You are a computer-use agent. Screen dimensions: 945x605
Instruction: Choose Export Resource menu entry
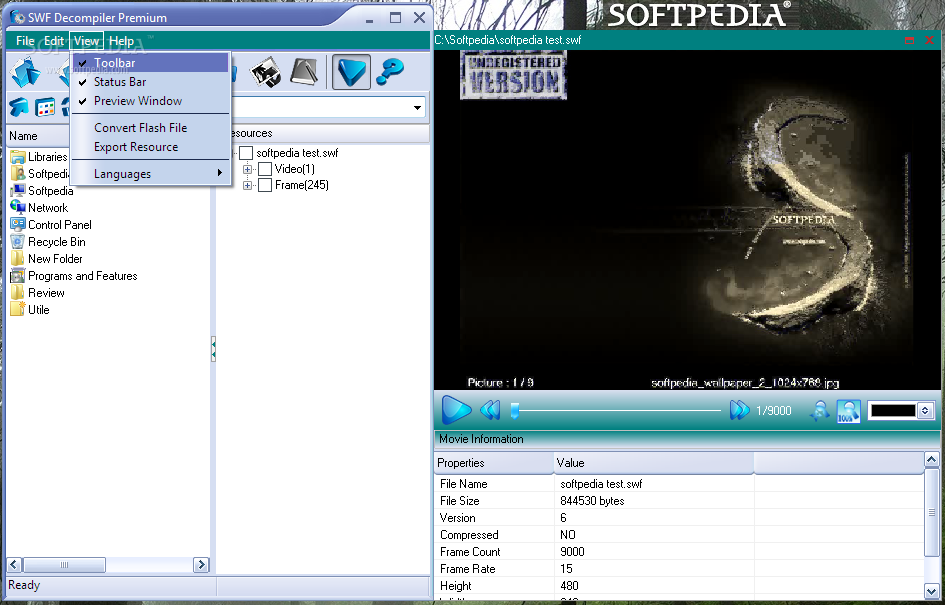click(150, 147)
